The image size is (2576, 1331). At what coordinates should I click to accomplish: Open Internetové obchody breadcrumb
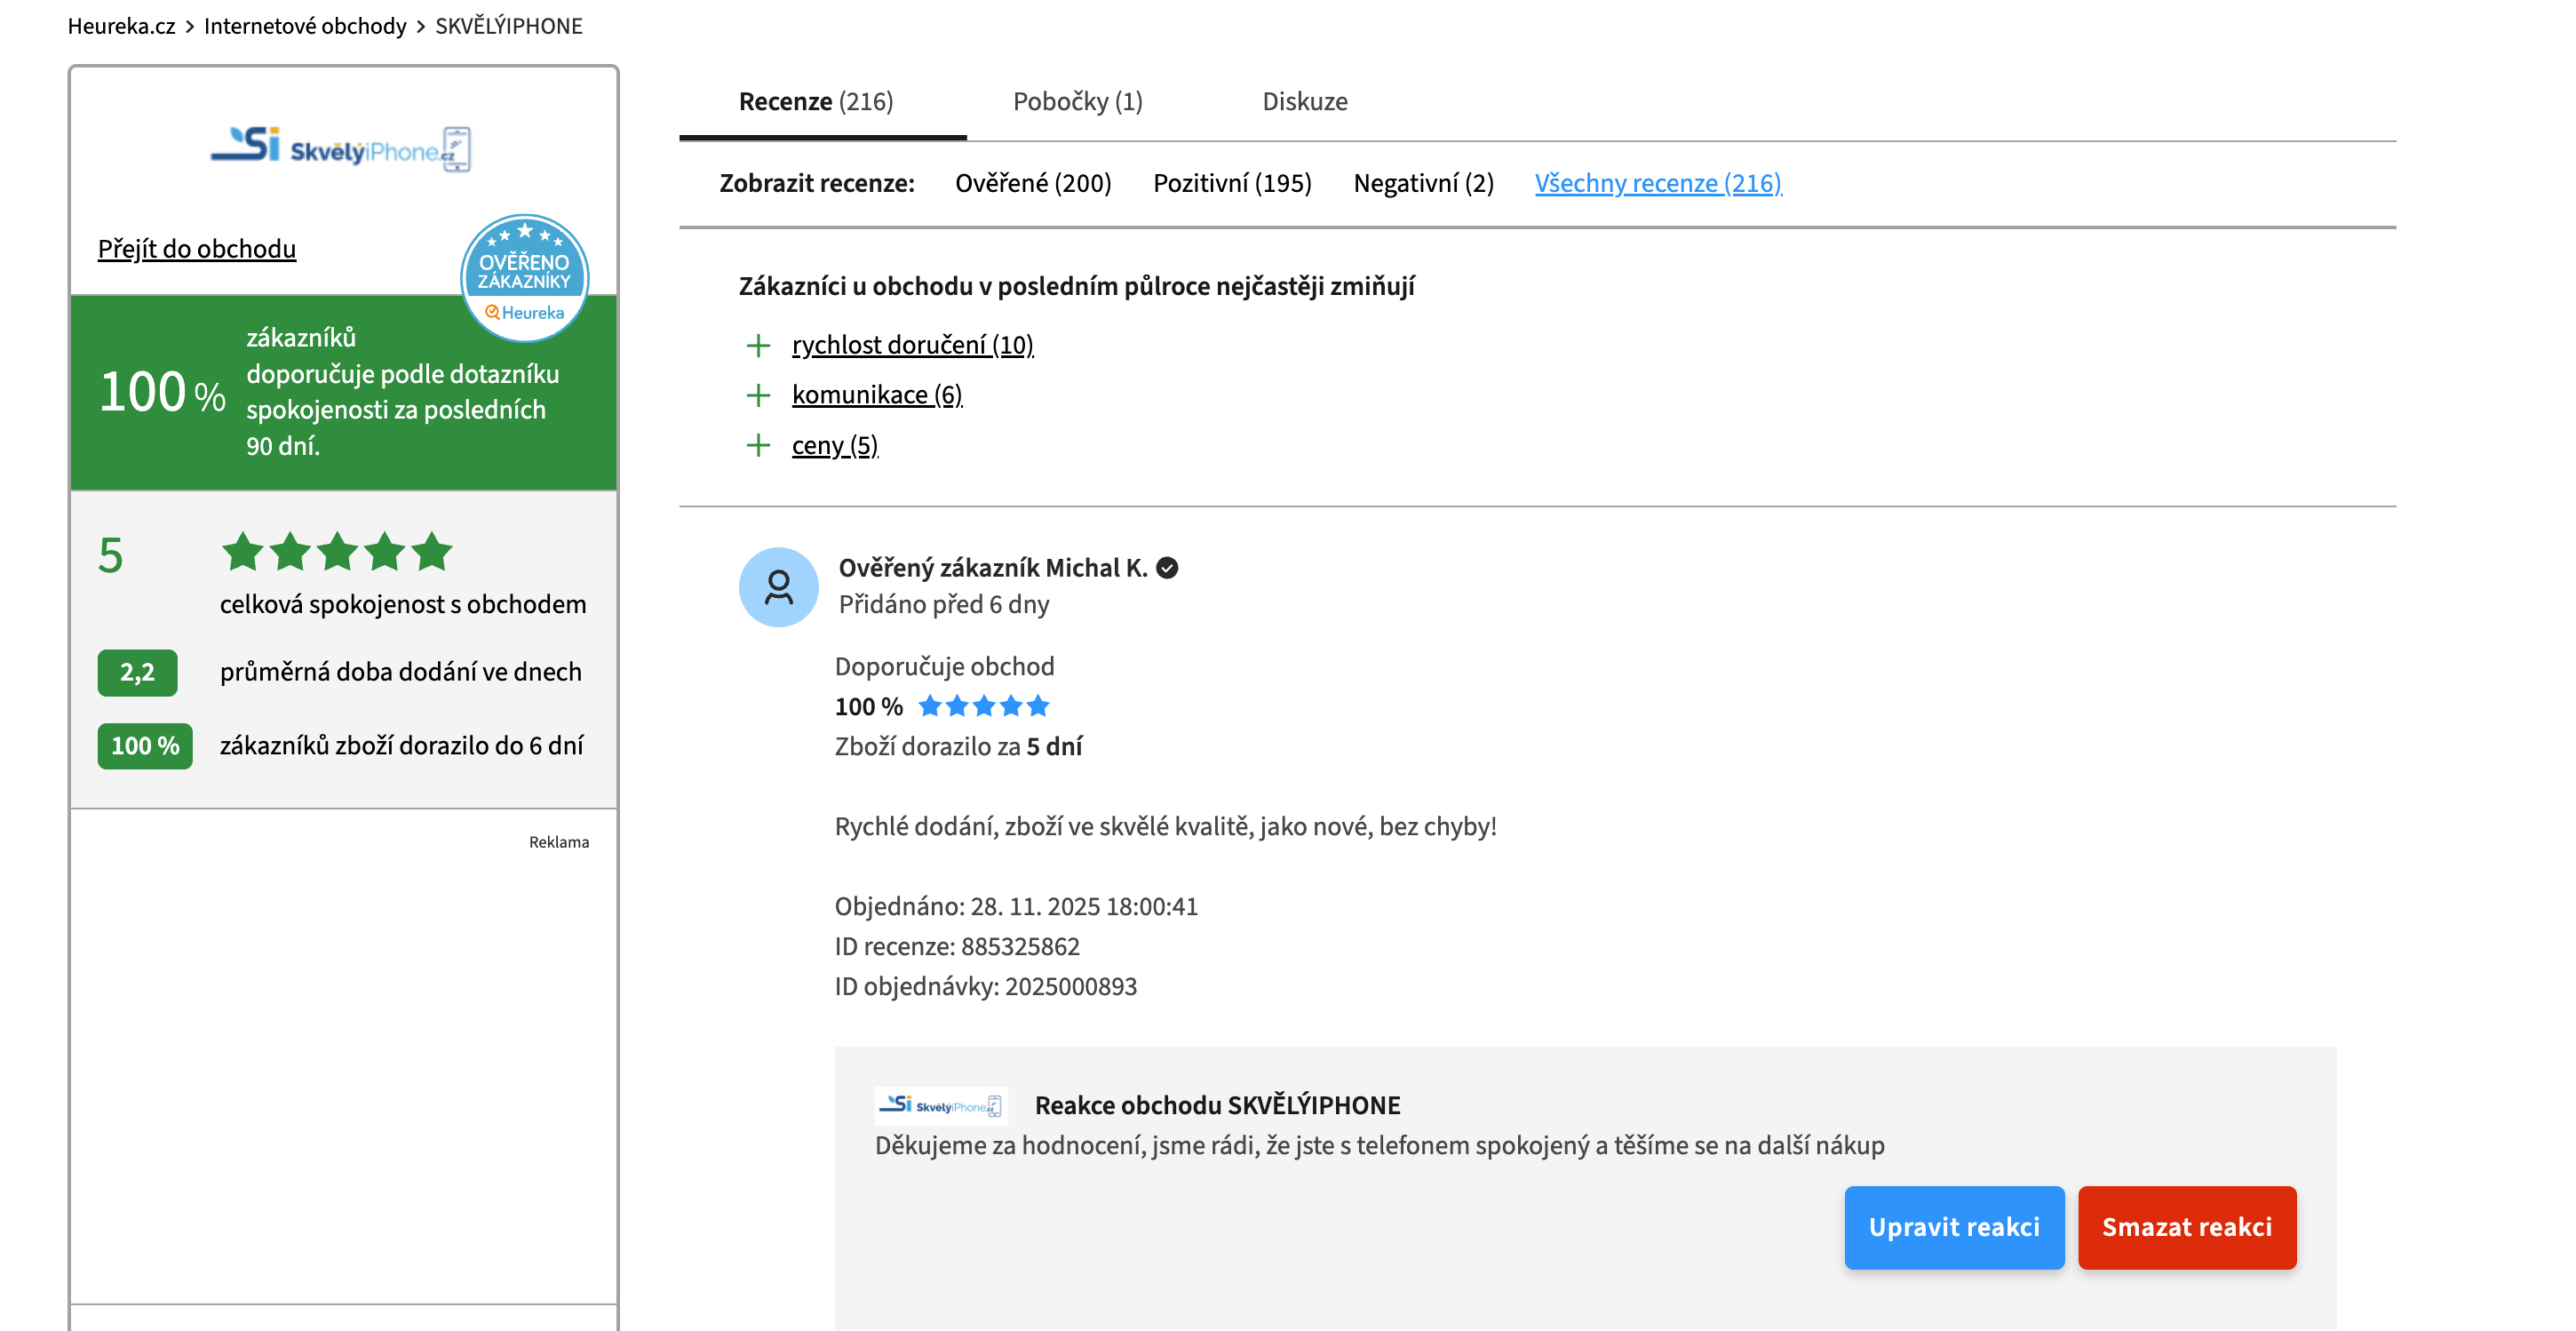click(x=305, y=26)
